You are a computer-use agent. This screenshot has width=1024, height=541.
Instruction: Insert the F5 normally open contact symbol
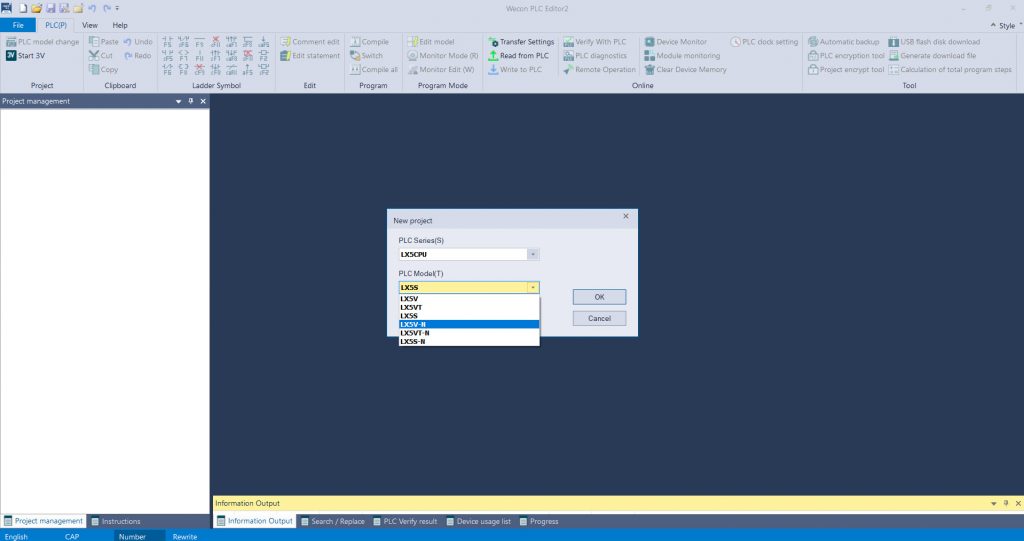[x=167, y=42]
